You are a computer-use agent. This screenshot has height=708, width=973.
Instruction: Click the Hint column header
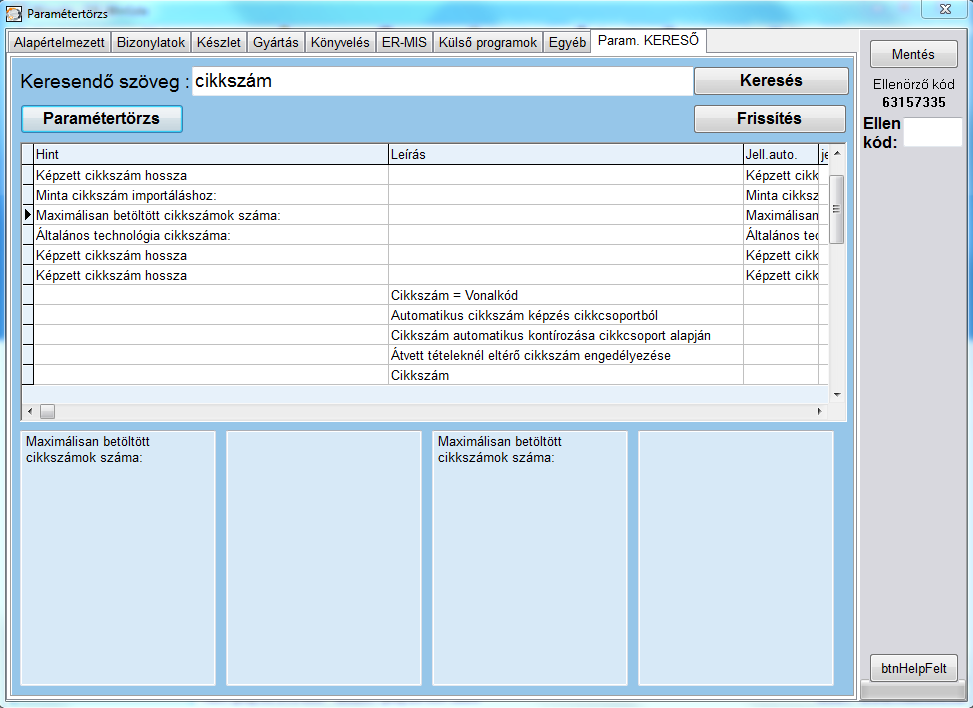click(x=211, y=155)
